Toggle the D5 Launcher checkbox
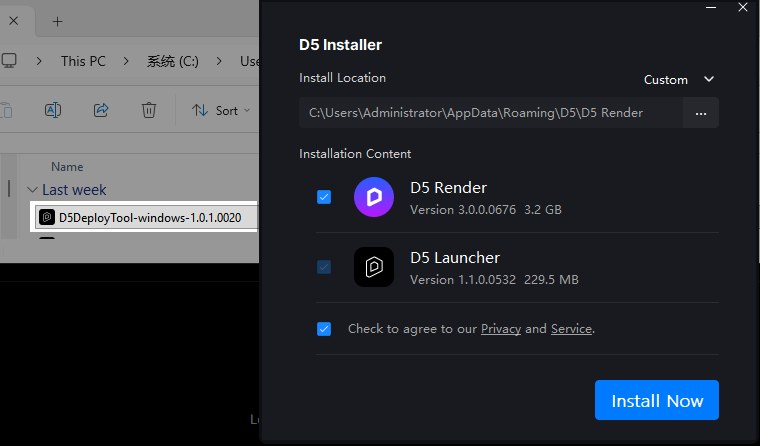The image size is (760, 446). [x=324, y=267]
